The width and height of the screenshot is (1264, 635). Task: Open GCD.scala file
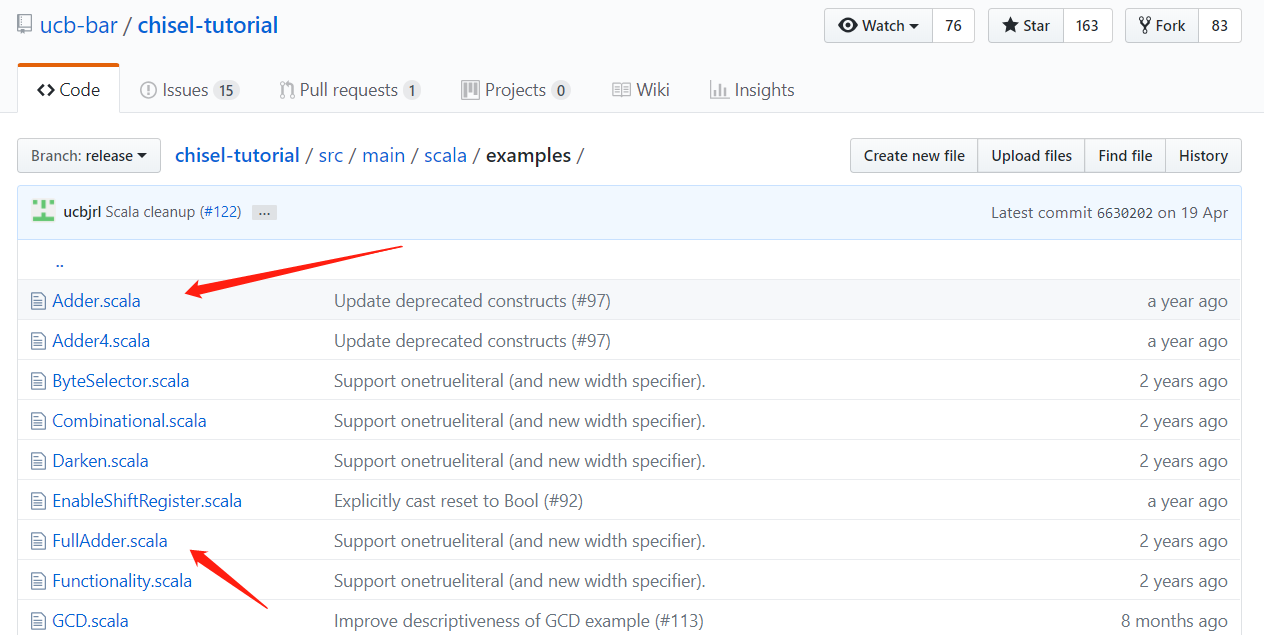coord(90,621)
